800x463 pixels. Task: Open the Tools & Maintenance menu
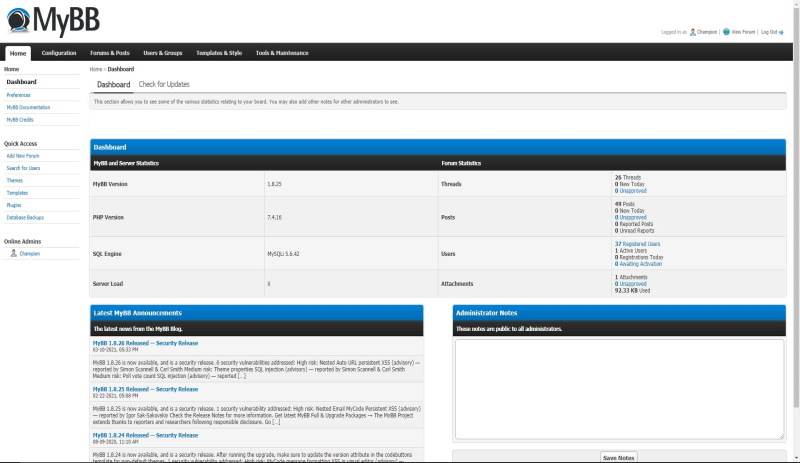click(282, 53)
